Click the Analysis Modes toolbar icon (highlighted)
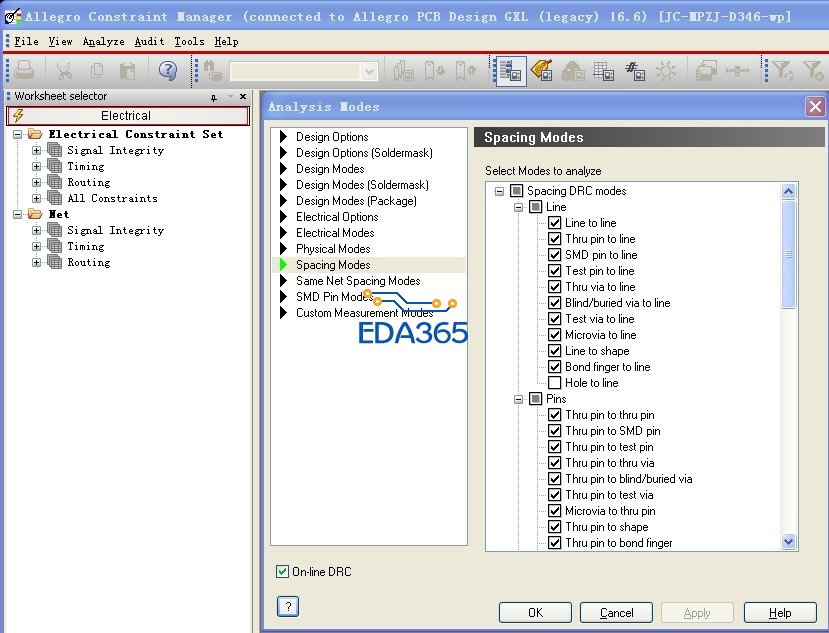829x633 pixels. coord(510,70)
